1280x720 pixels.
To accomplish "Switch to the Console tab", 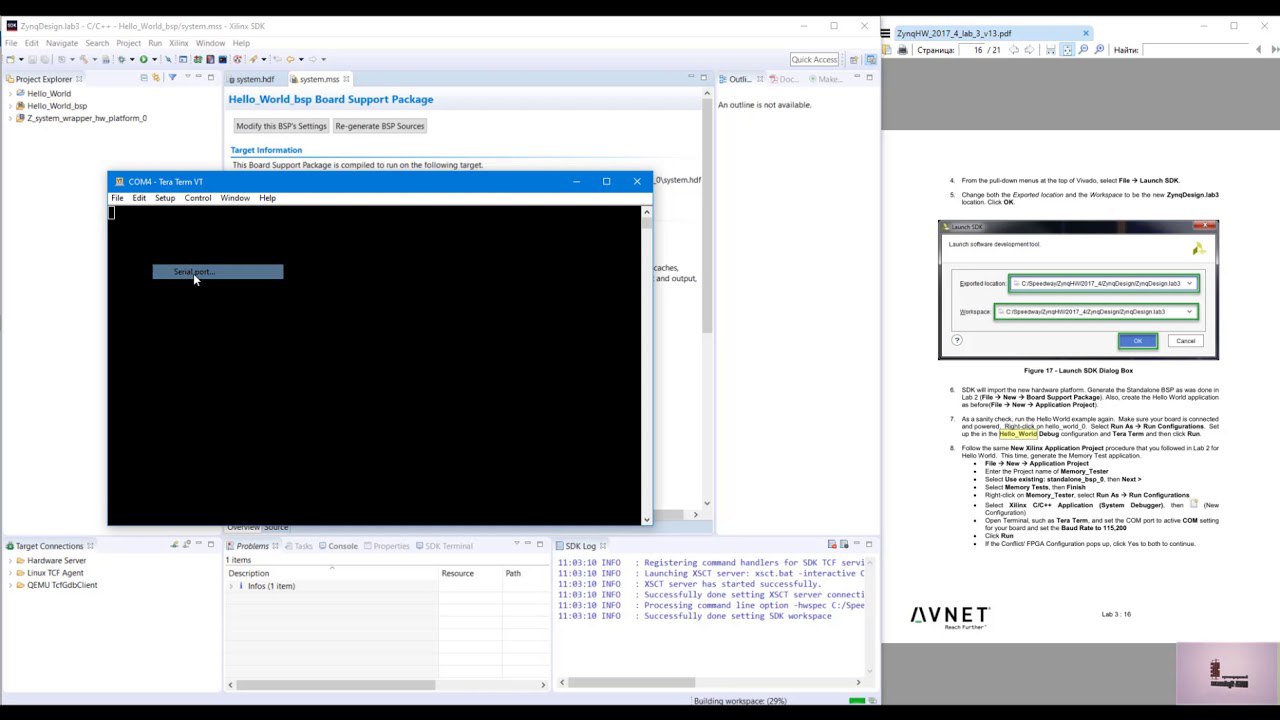I will (338, 546).
